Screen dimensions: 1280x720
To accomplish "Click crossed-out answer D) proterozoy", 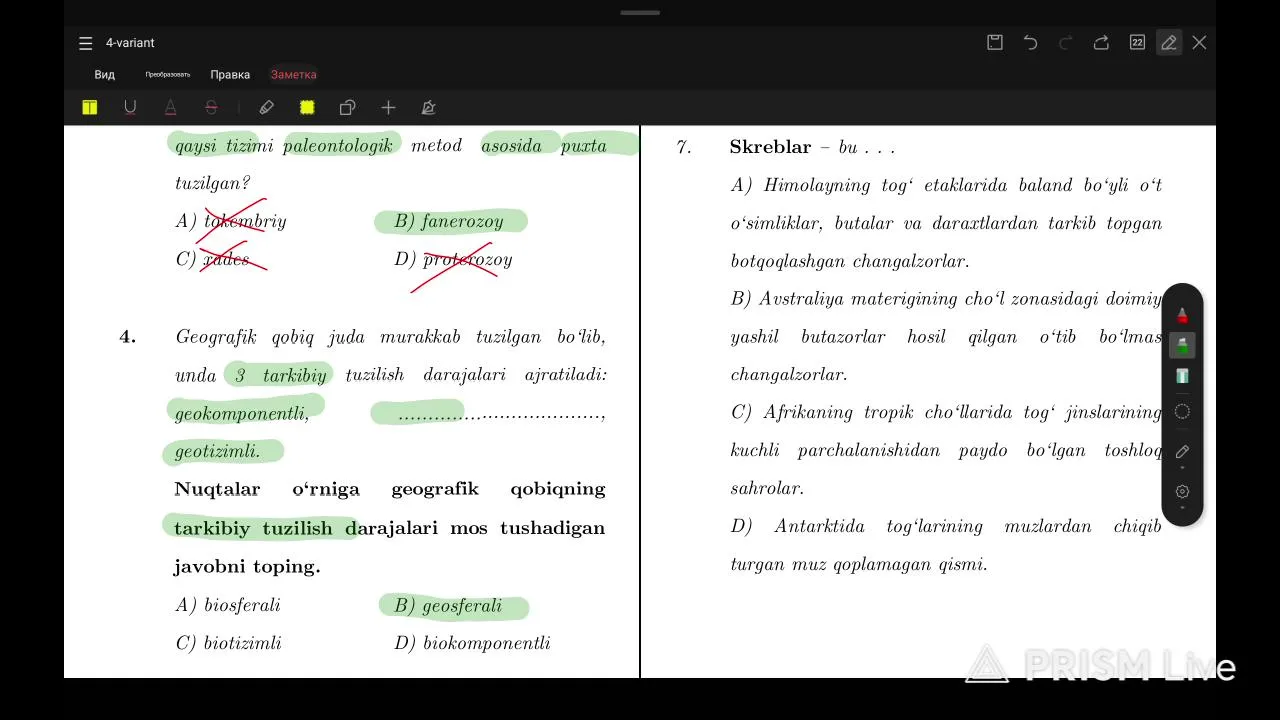I will coord(453,259).
